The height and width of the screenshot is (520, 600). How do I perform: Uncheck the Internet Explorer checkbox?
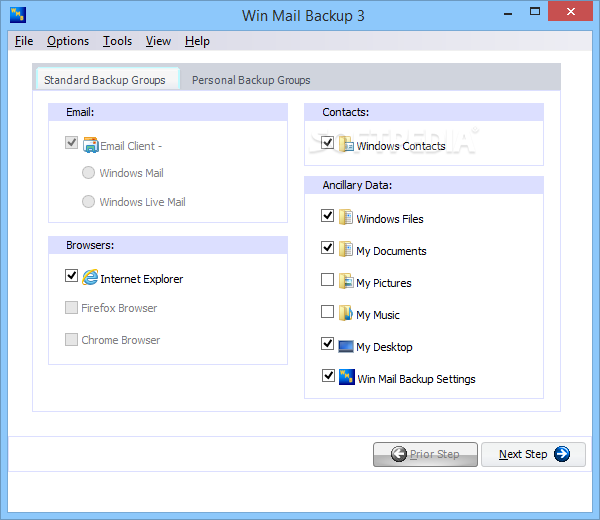tap(72, 275)
